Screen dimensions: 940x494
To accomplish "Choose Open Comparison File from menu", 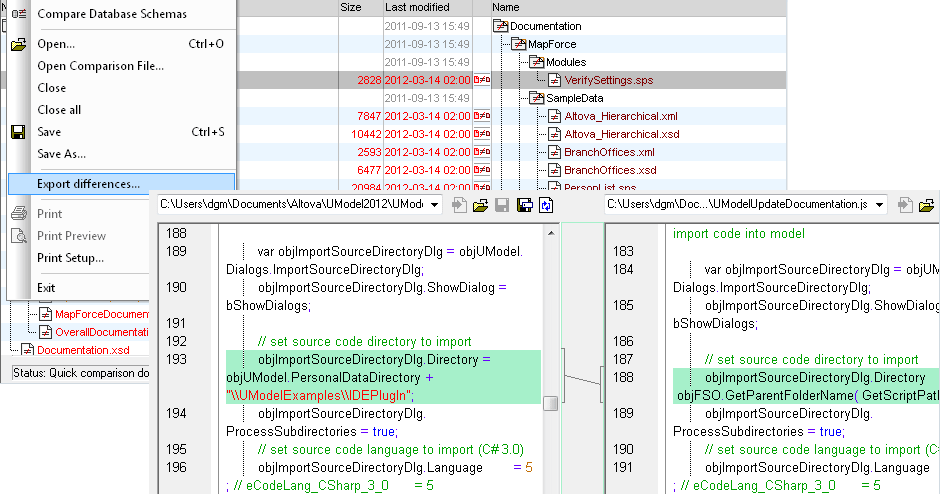I will pos(100,66).
